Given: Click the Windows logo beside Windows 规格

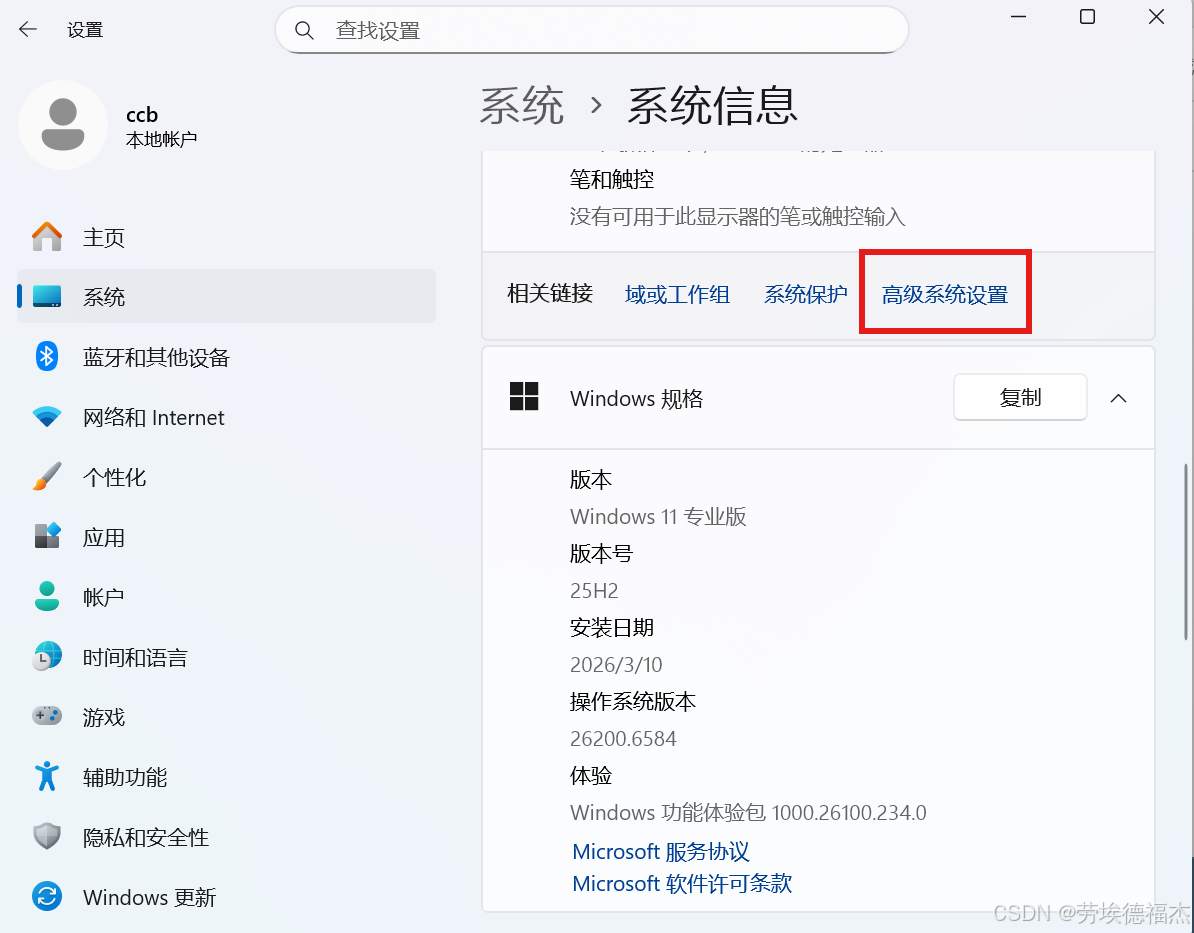Looking at the screenshot, I should pyautogui.click(x=524, y=397).
